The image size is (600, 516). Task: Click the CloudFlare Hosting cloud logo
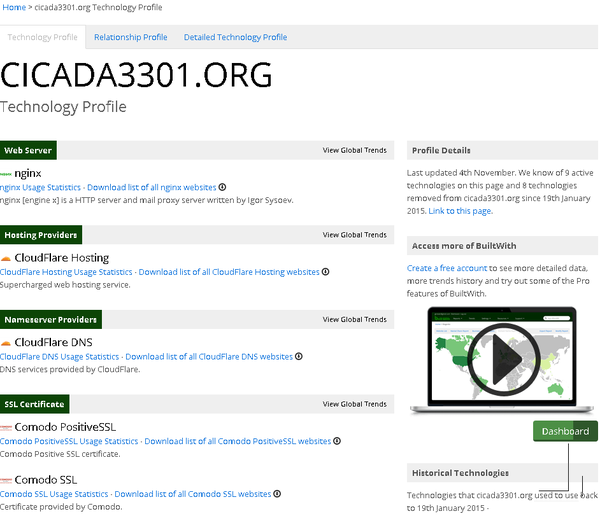tap(6, 259)
